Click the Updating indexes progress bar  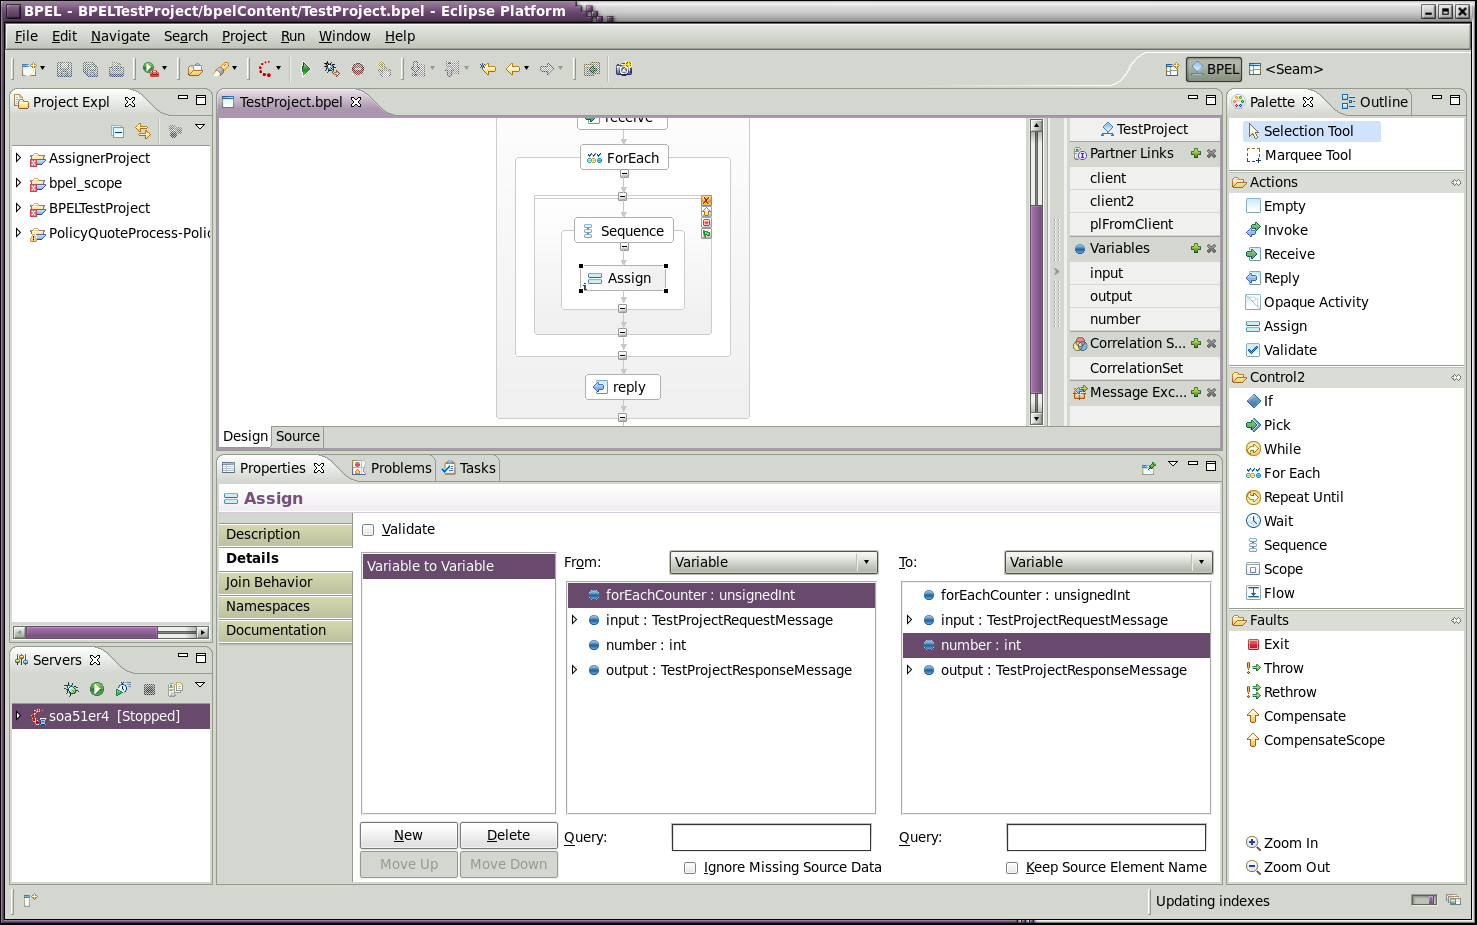(x=1424, y=900)
